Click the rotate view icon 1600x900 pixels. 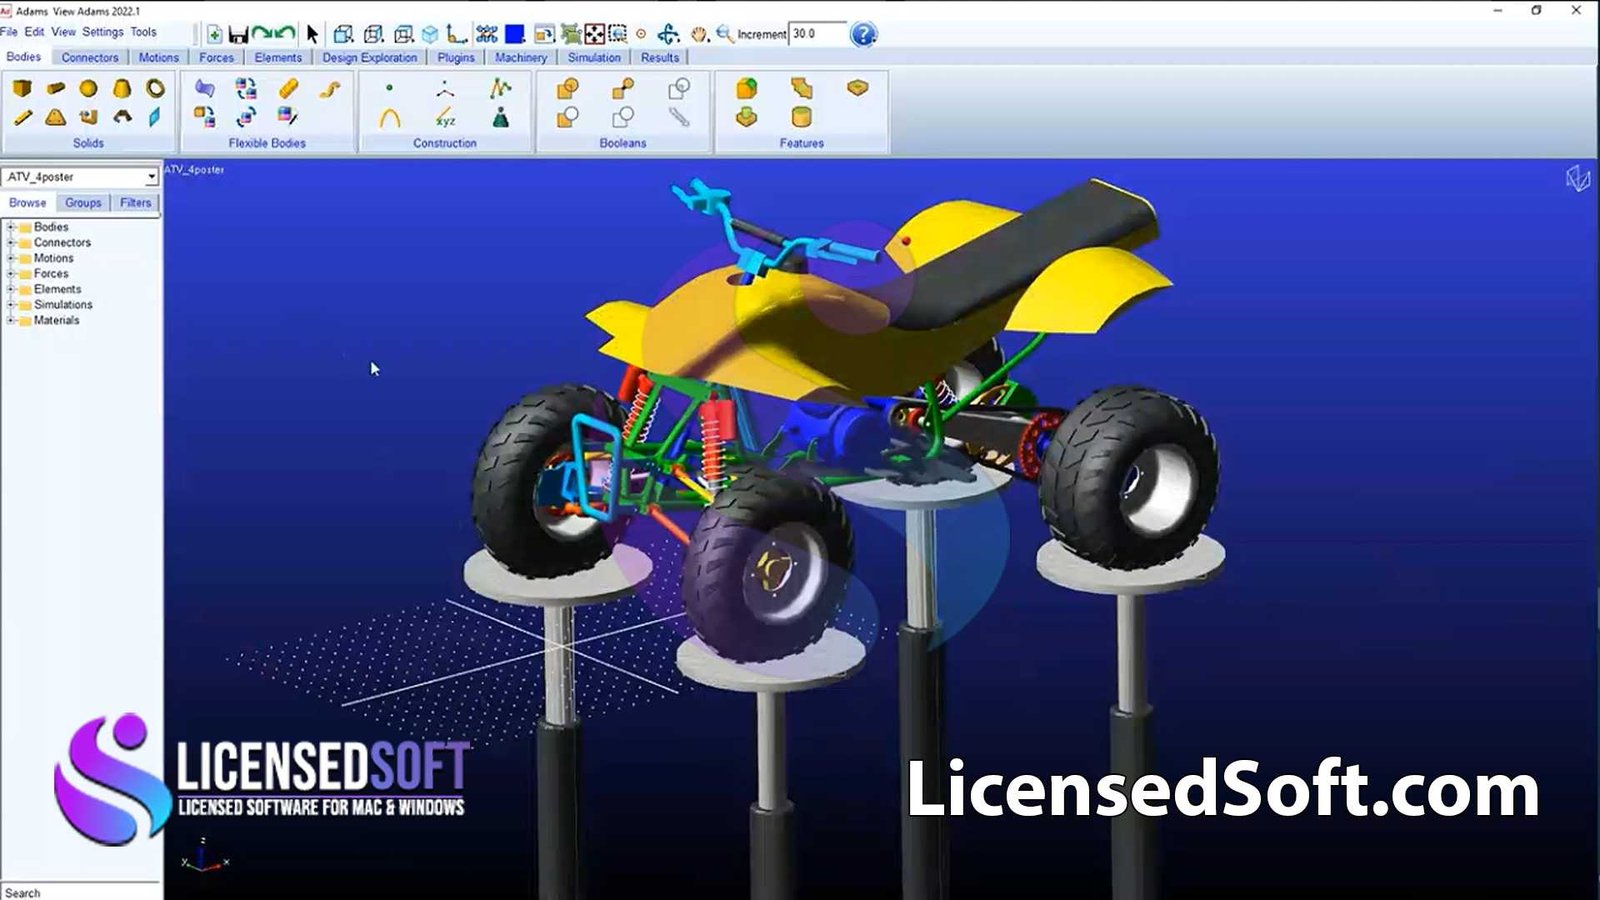pos(668,34)
